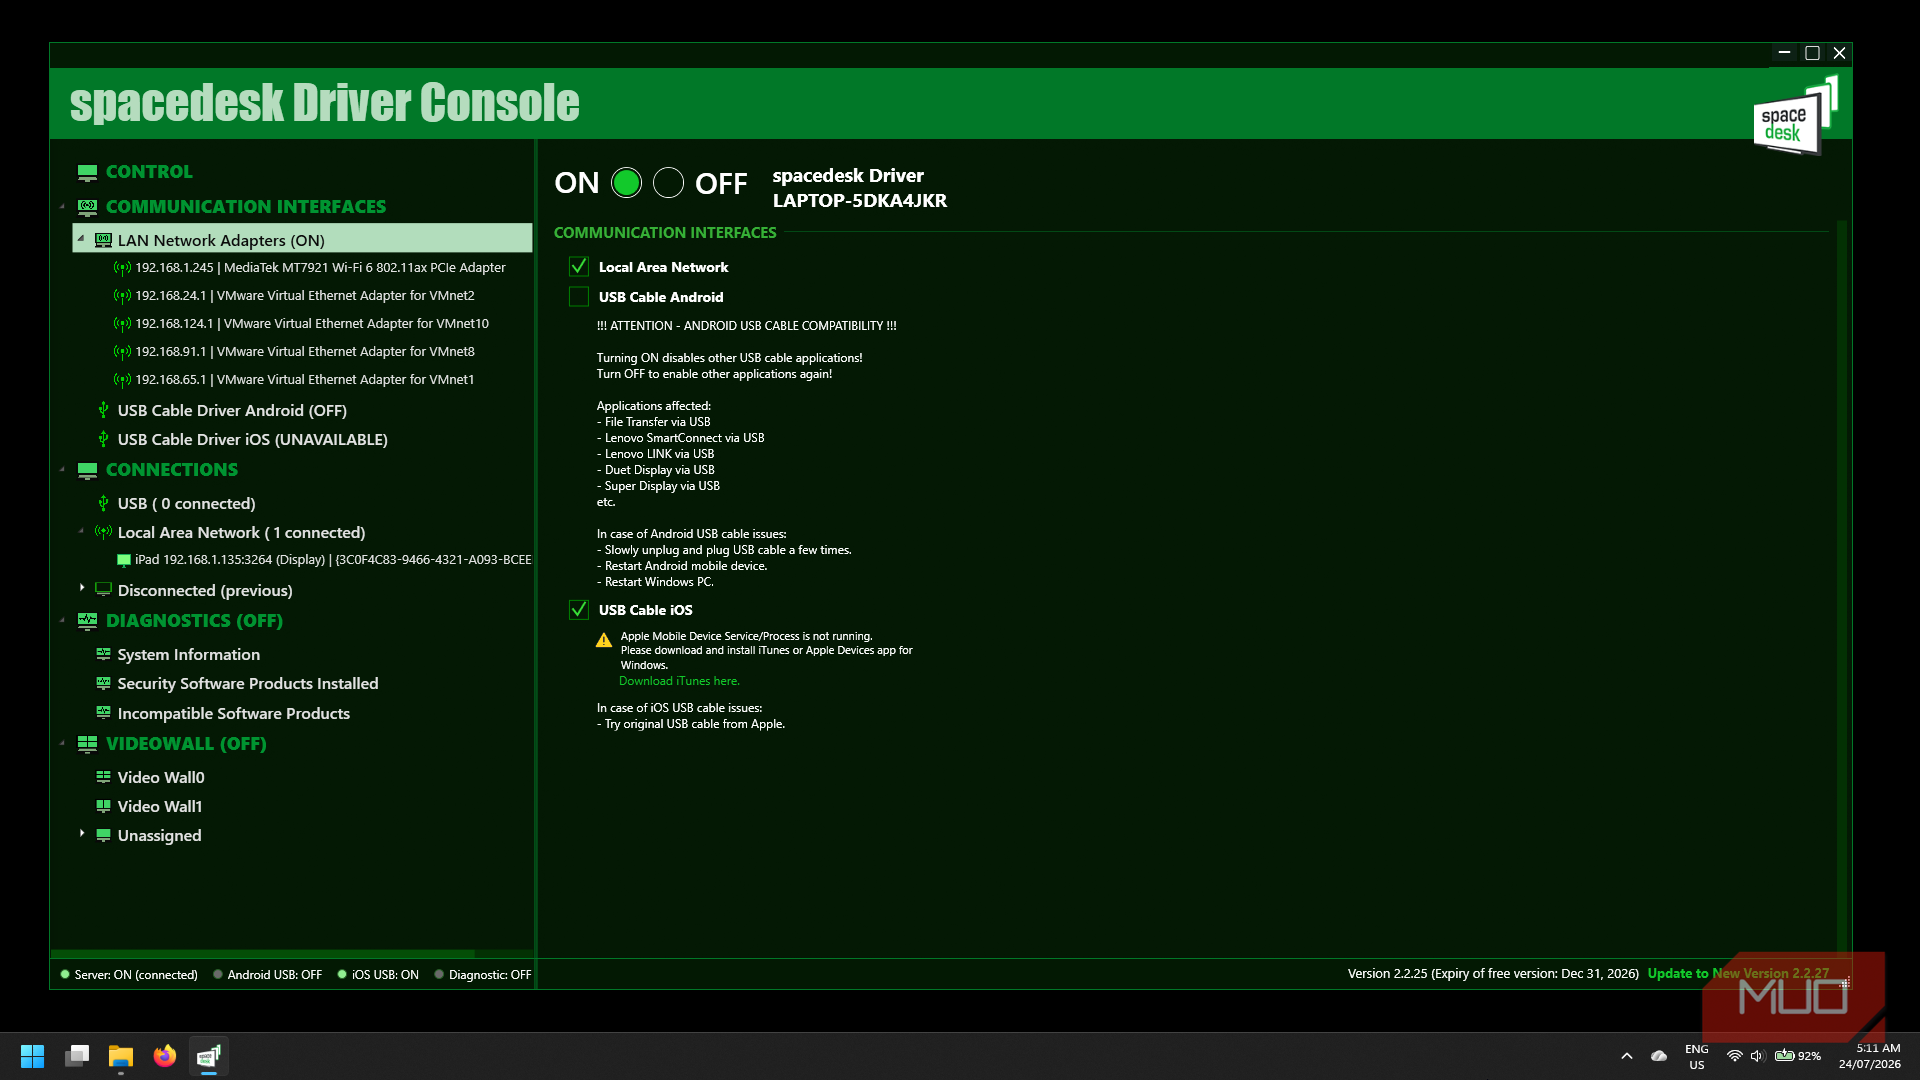This screenshot has height=1080, width=1920.
Task: Click Diagnostic: OFF status
Action: pos(484,975)
